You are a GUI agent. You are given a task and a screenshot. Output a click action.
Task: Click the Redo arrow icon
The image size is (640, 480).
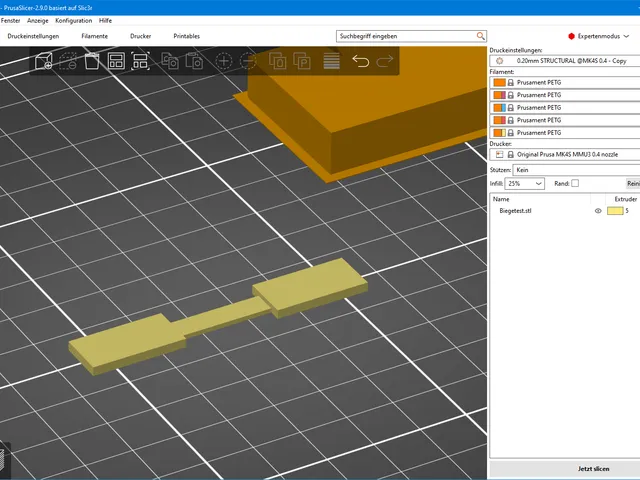pos(384,61)
